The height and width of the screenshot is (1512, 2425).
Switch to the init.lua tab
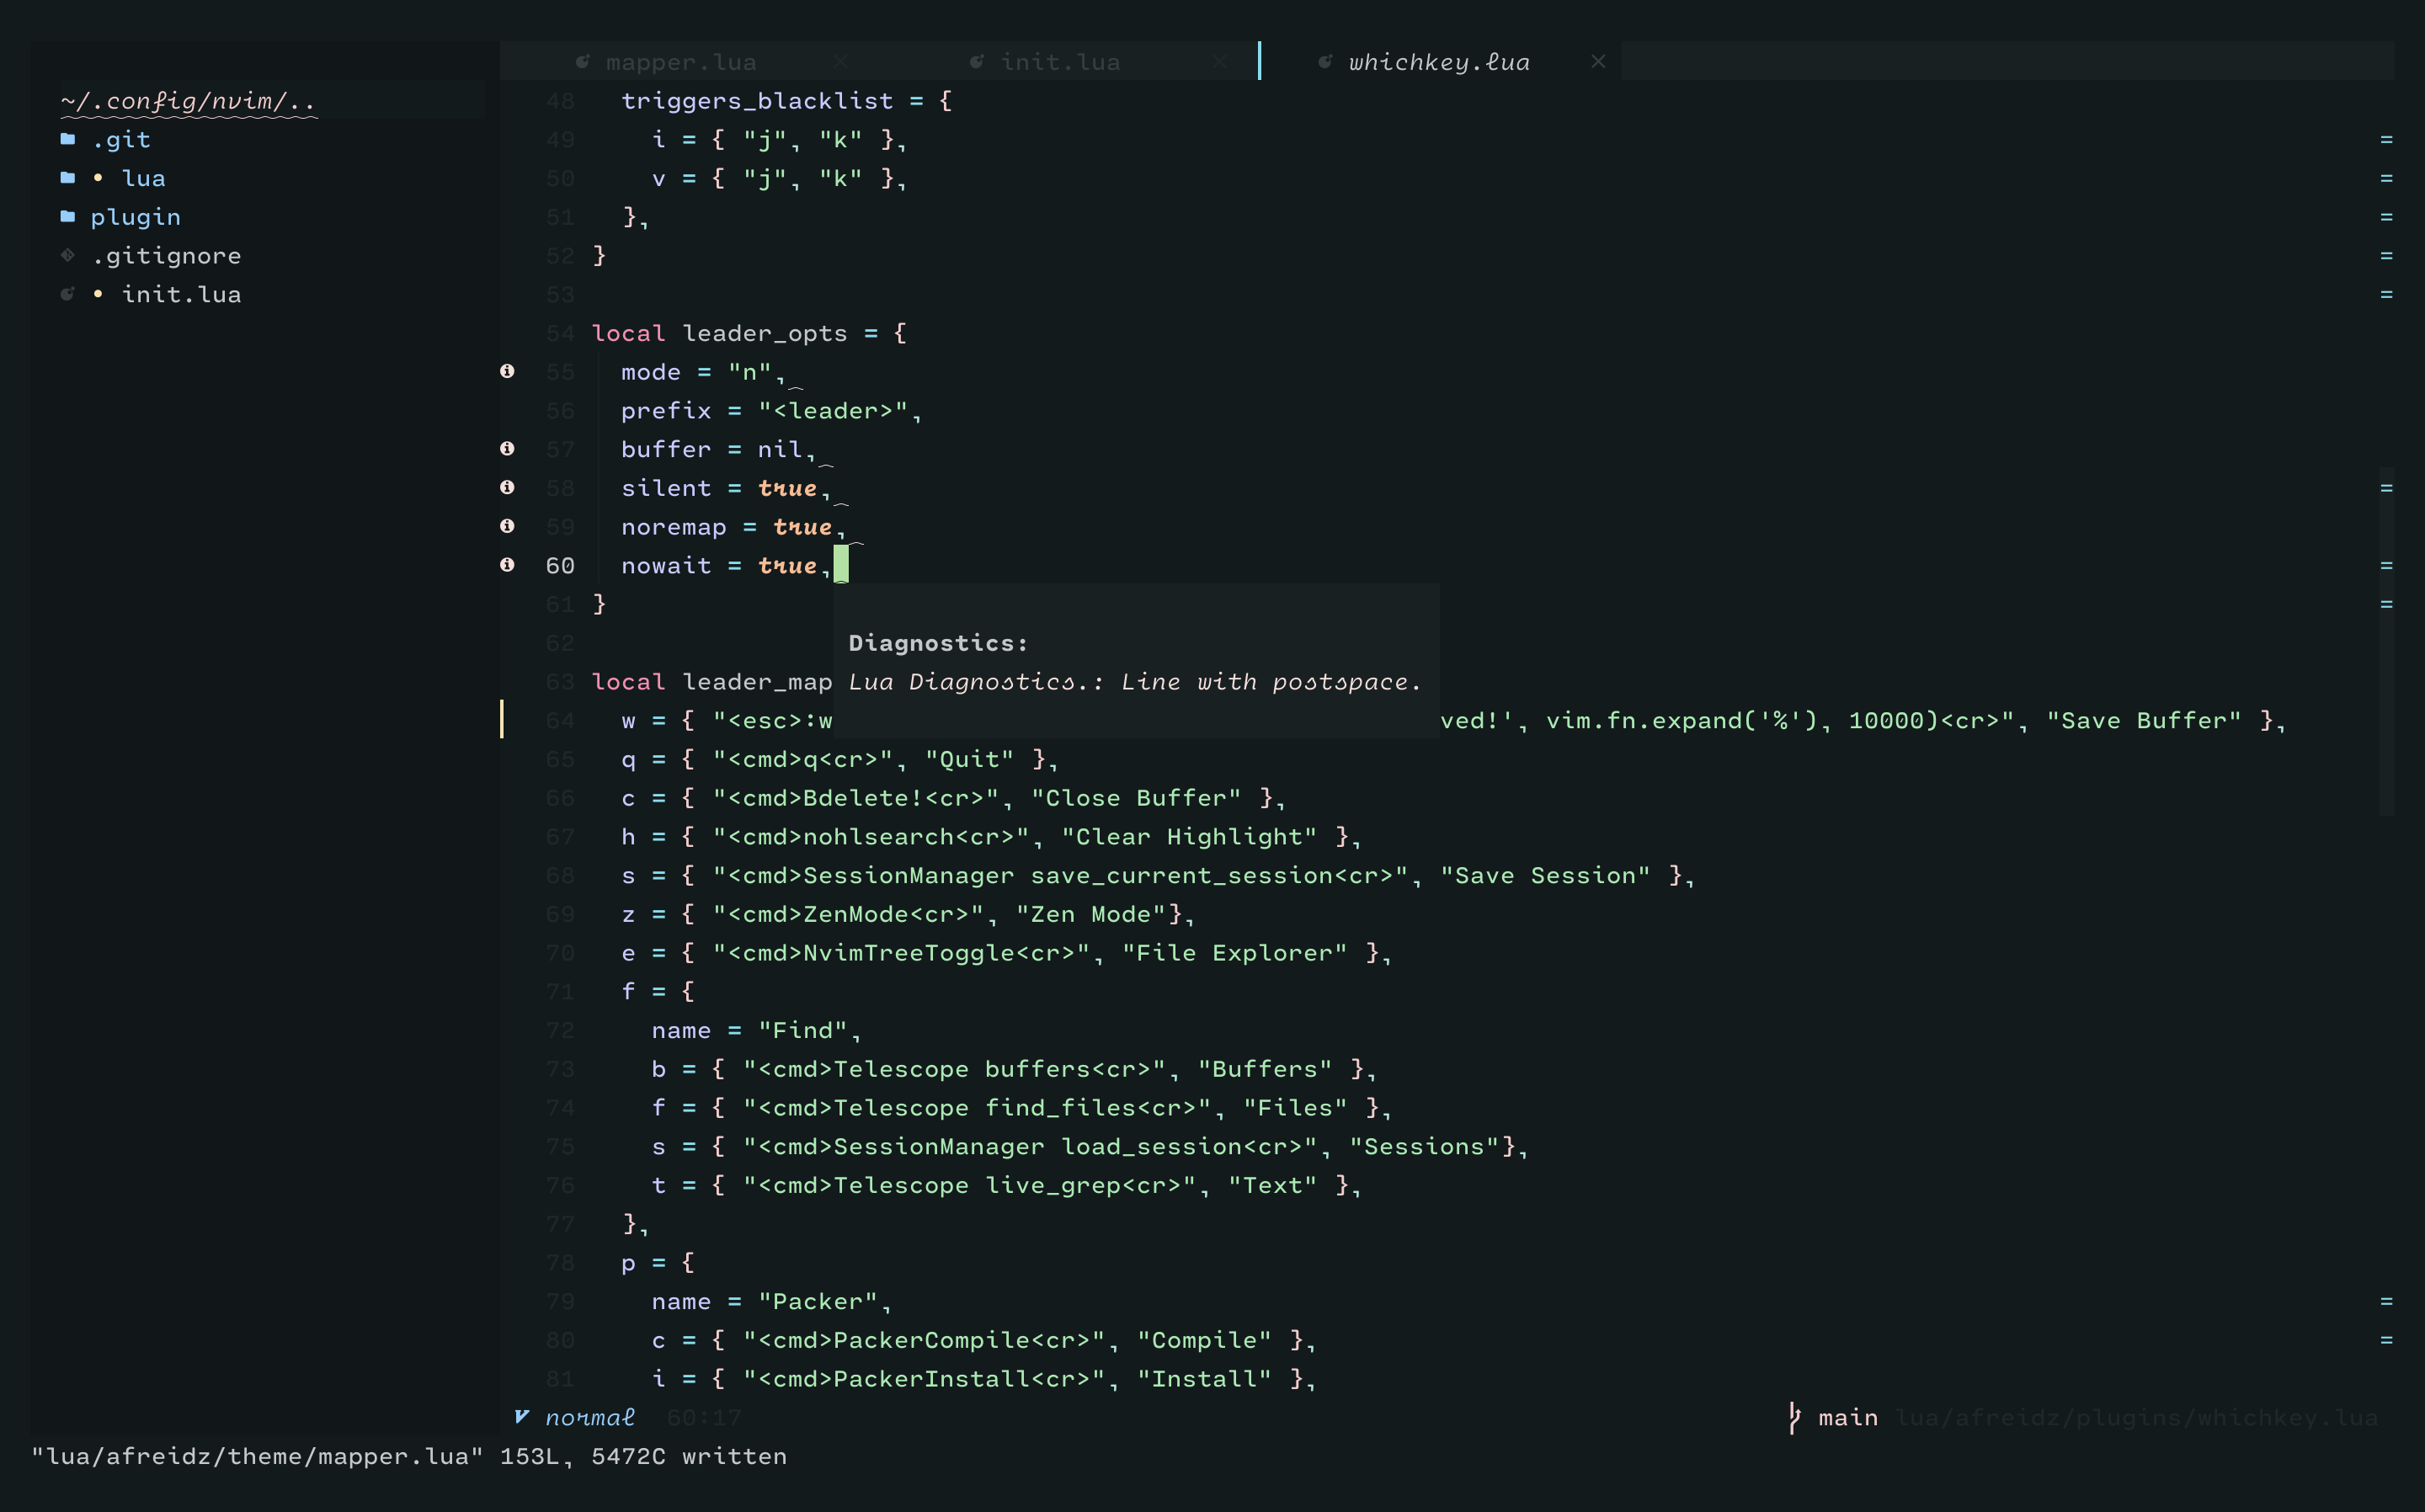point(1060,62)
